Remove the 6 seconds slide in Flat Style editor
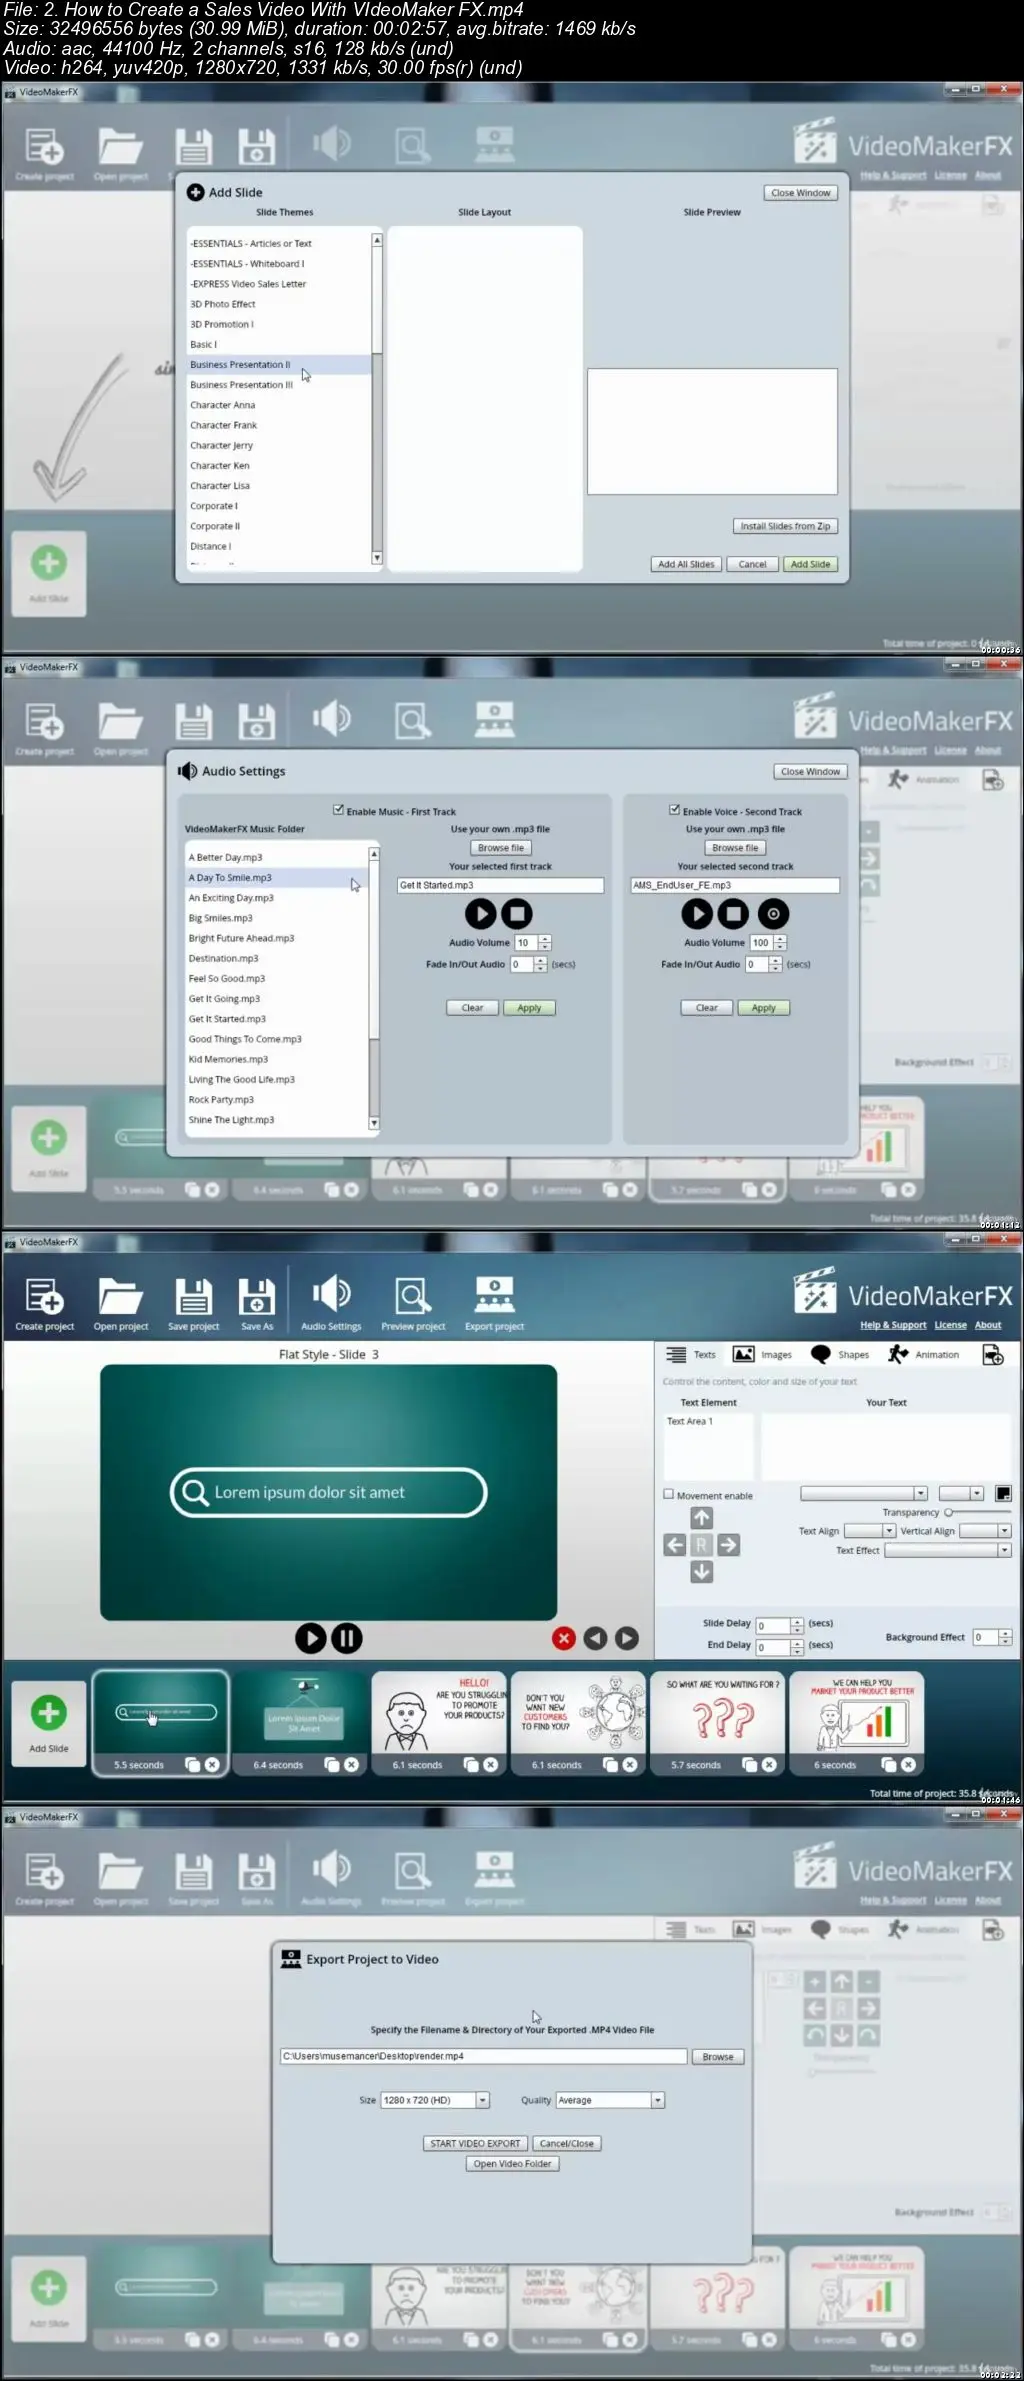Image resolution: width=1024 pixels, height=2381 pixels. pyautogui.click(x=908, y=1765)
